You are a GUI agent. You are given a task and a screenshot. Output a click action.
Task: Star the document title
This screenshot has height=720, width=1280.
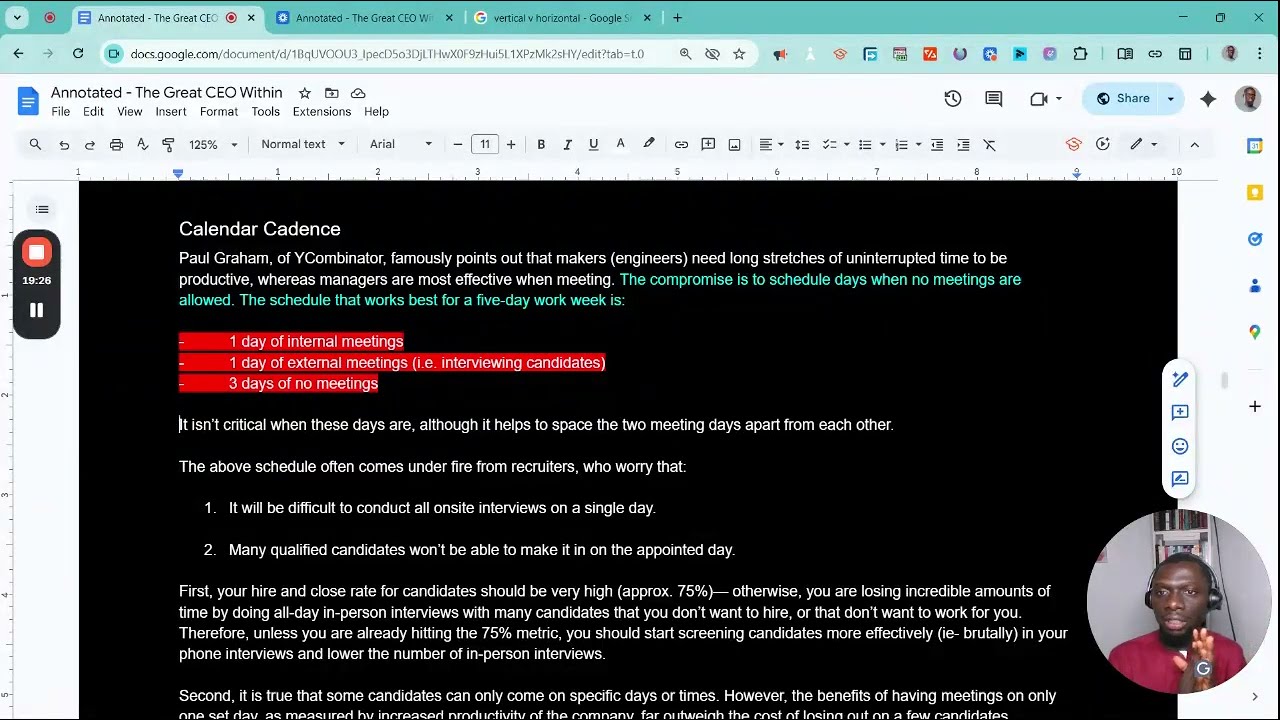(304, 93)
